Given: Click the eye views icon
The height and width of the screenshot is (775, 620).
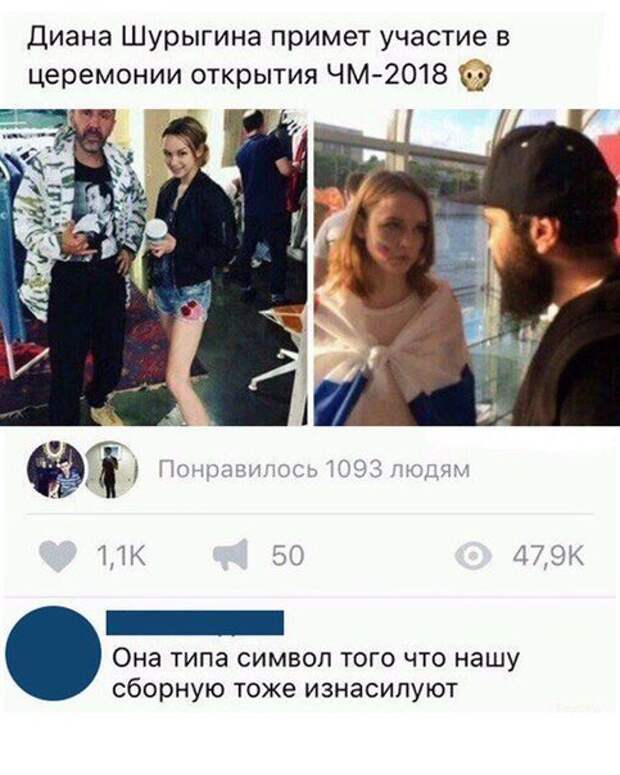Looking at the screenshot, I should [x=473, y=556].
